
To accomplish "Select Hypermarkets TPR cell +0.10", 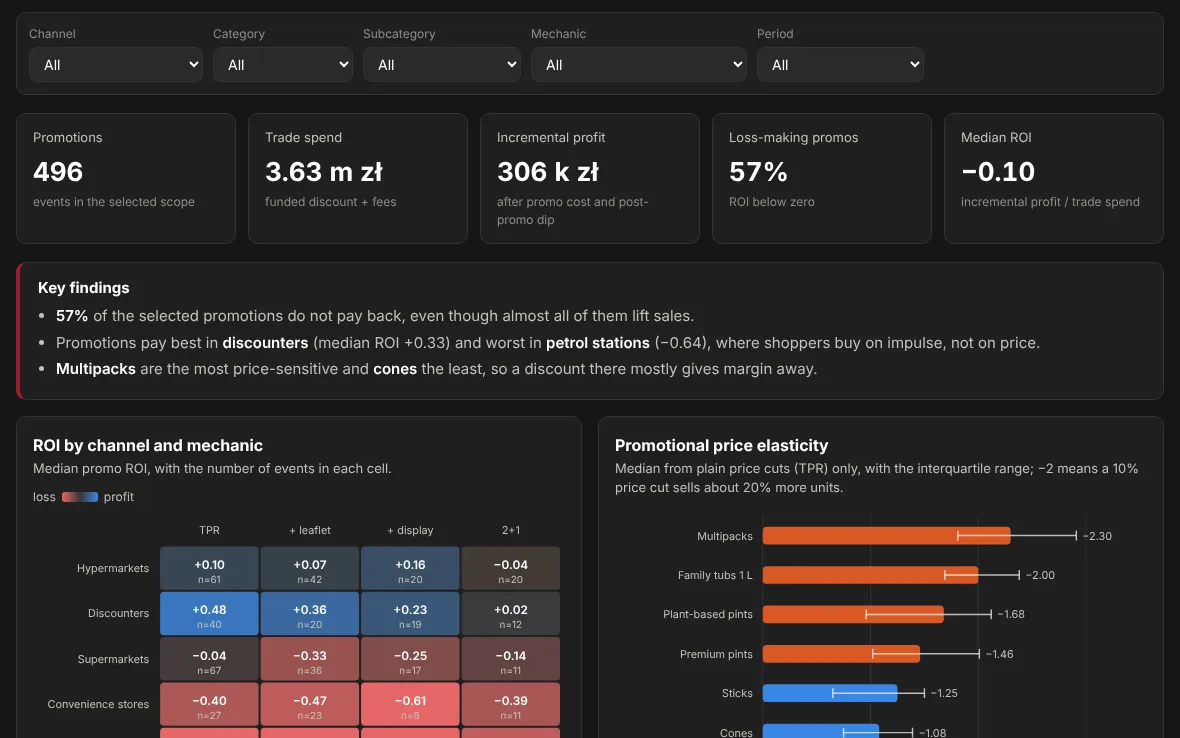I will 209,568.
